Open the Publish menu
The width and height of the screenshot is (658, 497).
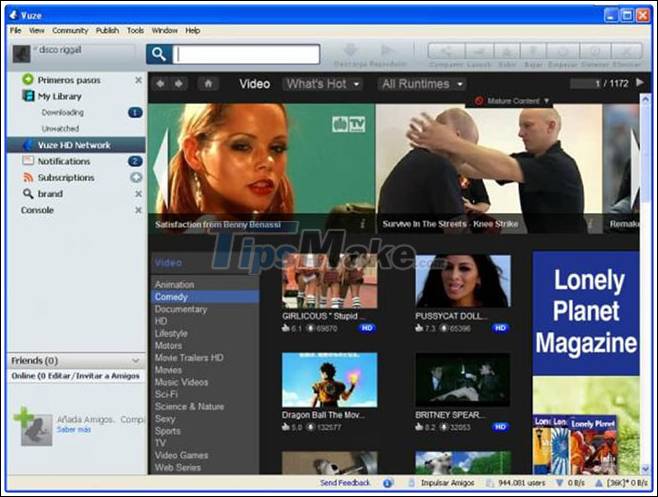[107, 31]
